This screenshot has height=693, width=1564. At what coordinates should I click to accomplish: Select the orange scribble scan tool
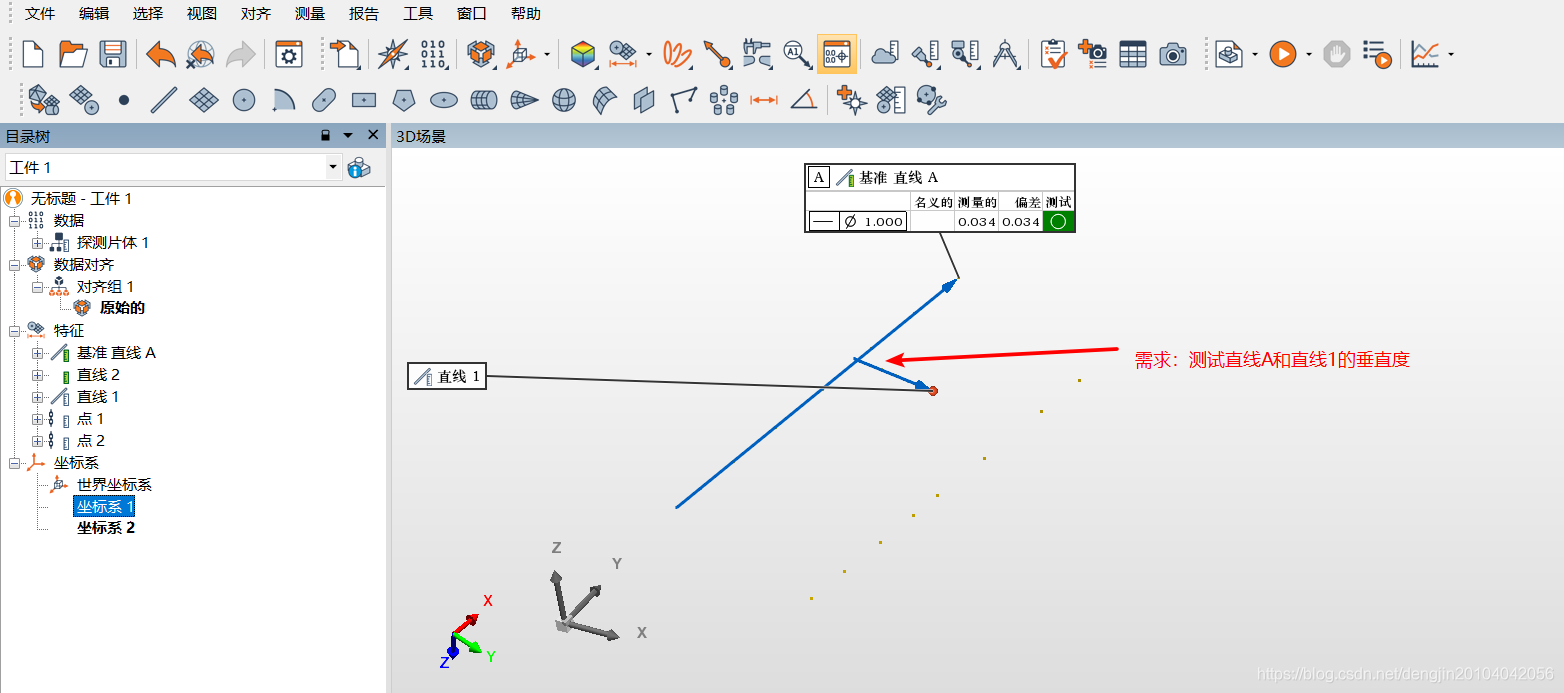pyautogui.click(x=677, y=54)
